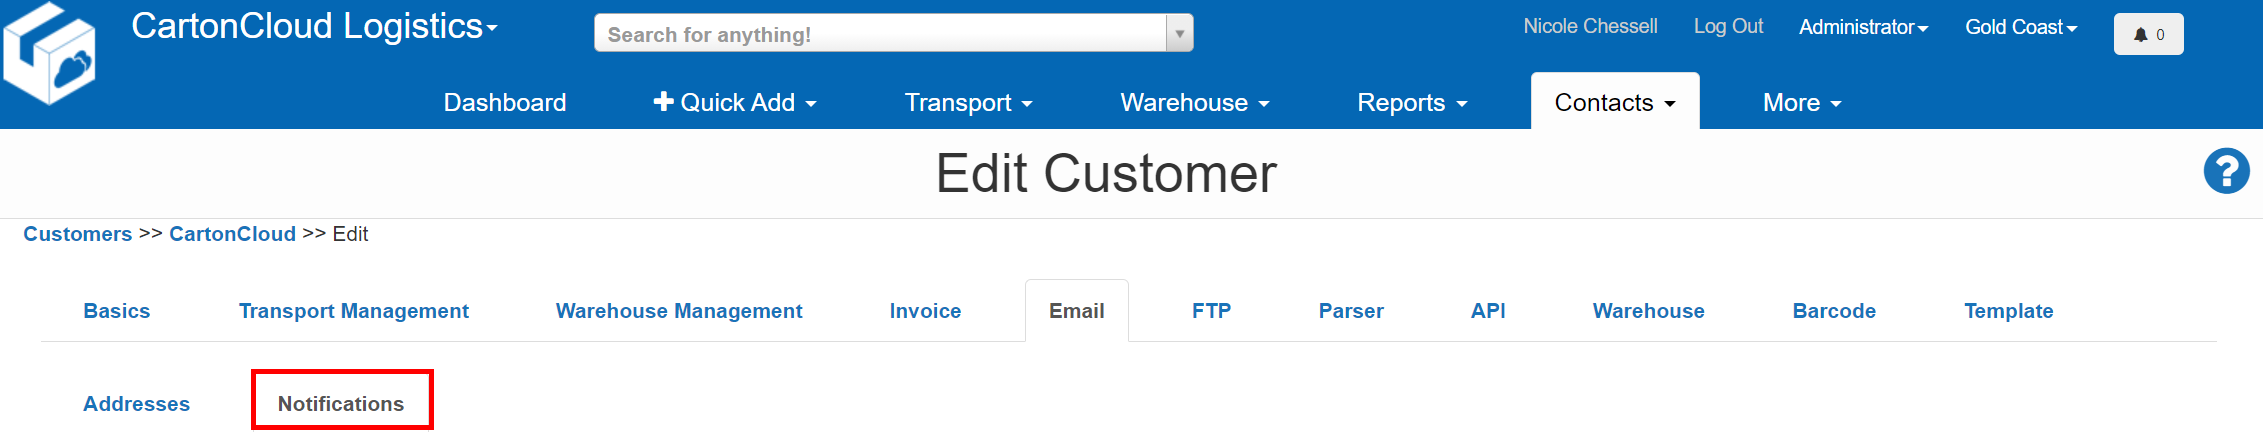Open the Notifications sub-tab
The height and width of the screenshot is (432, 2263).
tap(341, 404)
